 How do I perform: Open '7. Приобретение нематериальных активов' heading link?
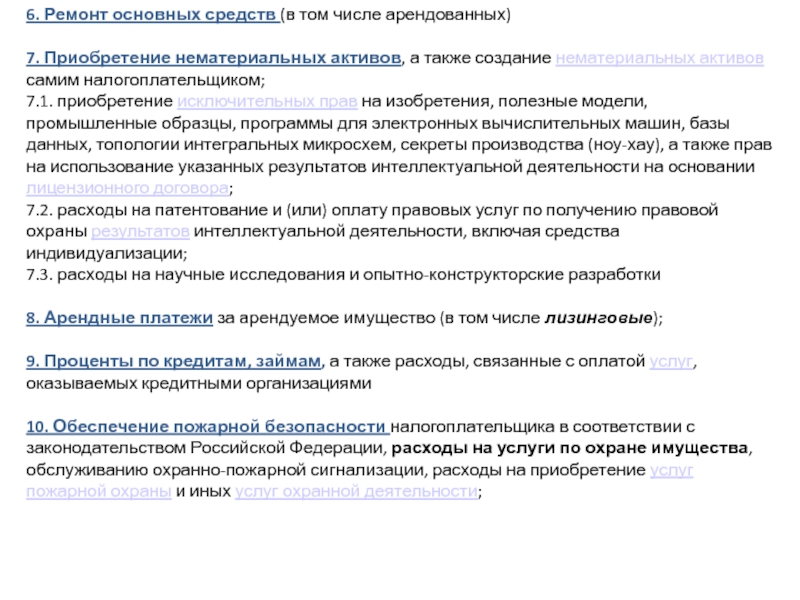[x=214, y=58]
